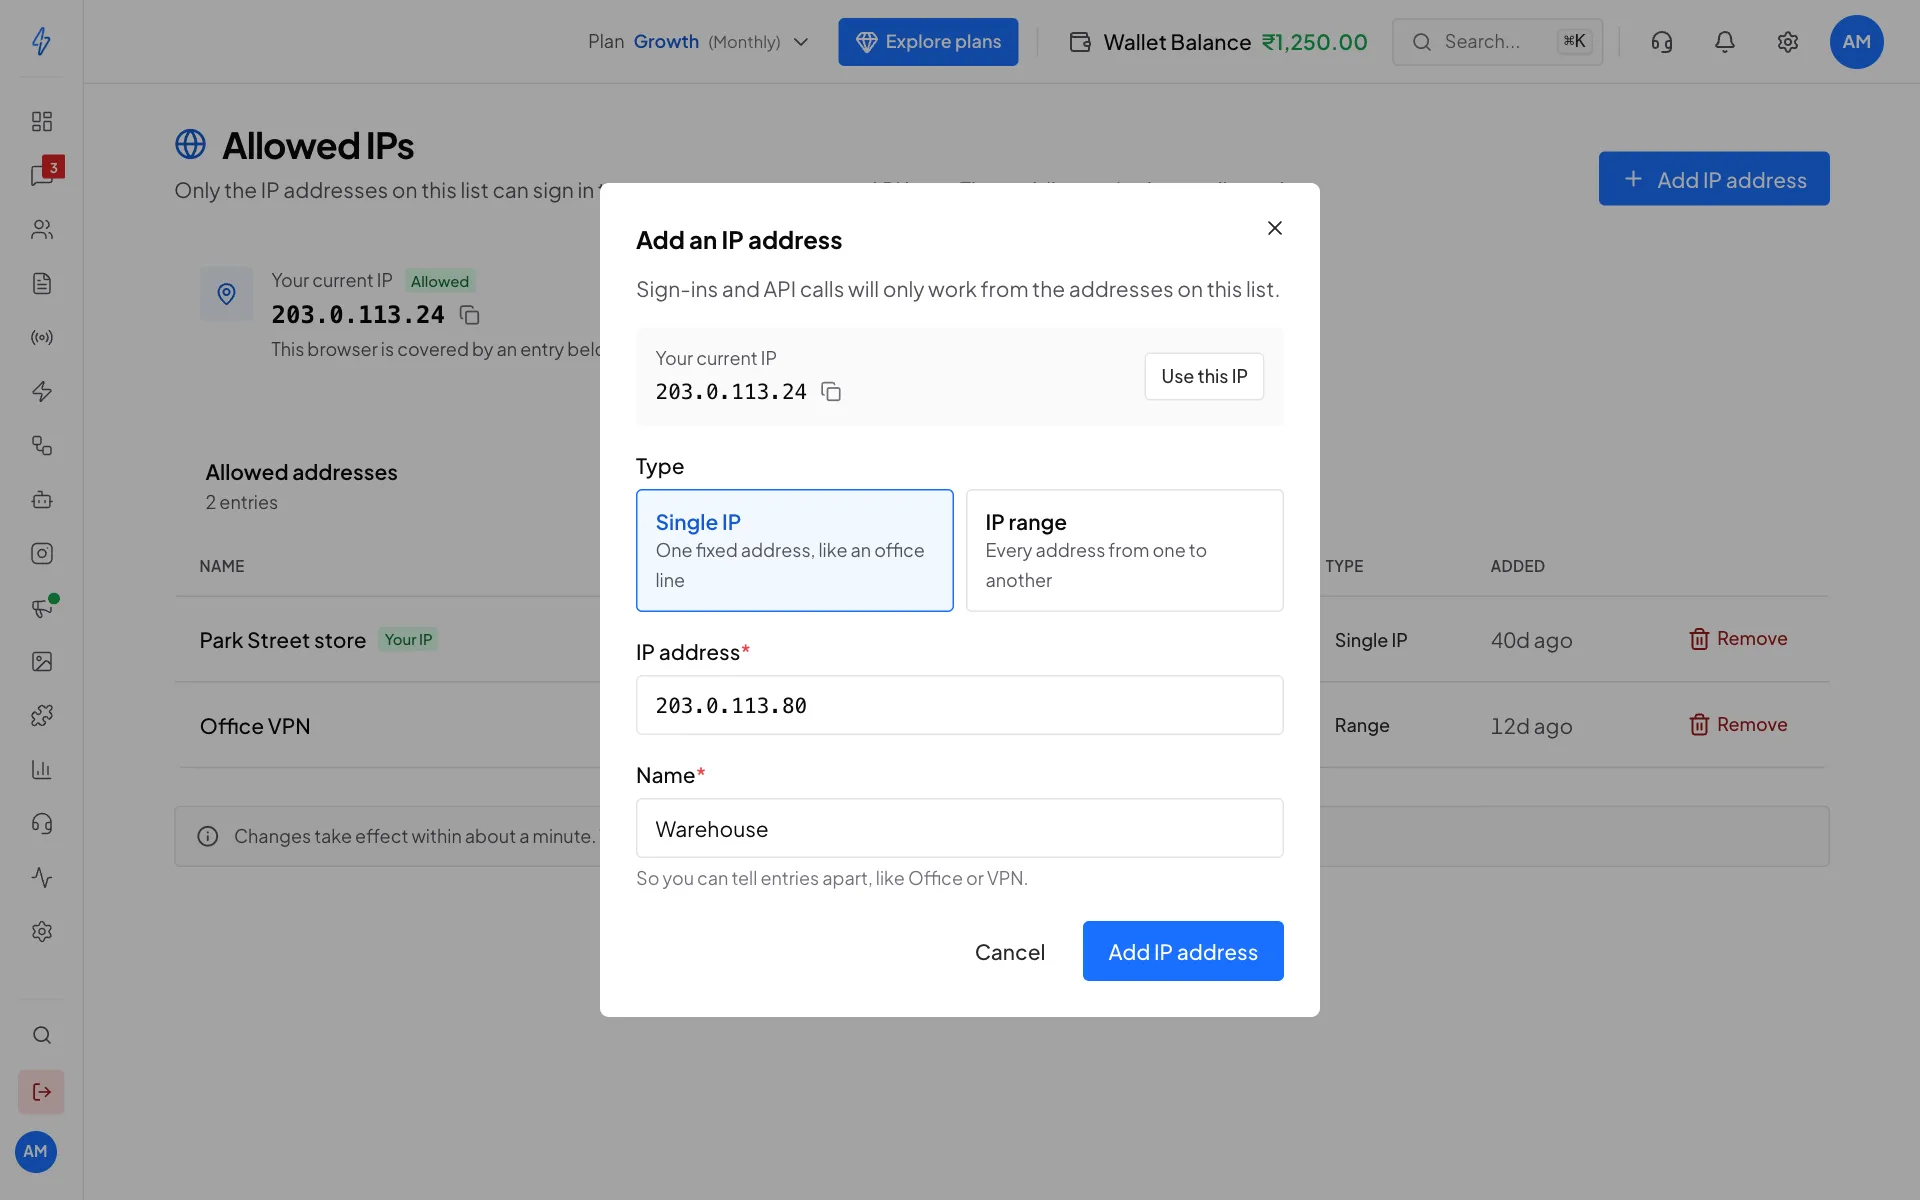Click the app logo bolt icon

click(41, 41)
